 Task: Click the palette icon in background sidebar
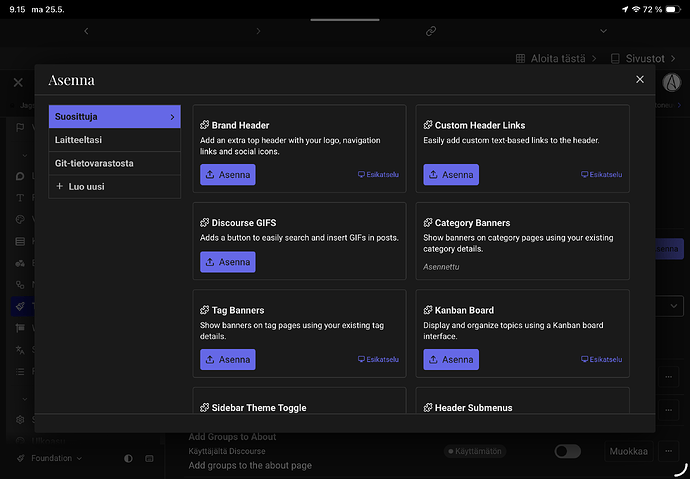point(20,219)
